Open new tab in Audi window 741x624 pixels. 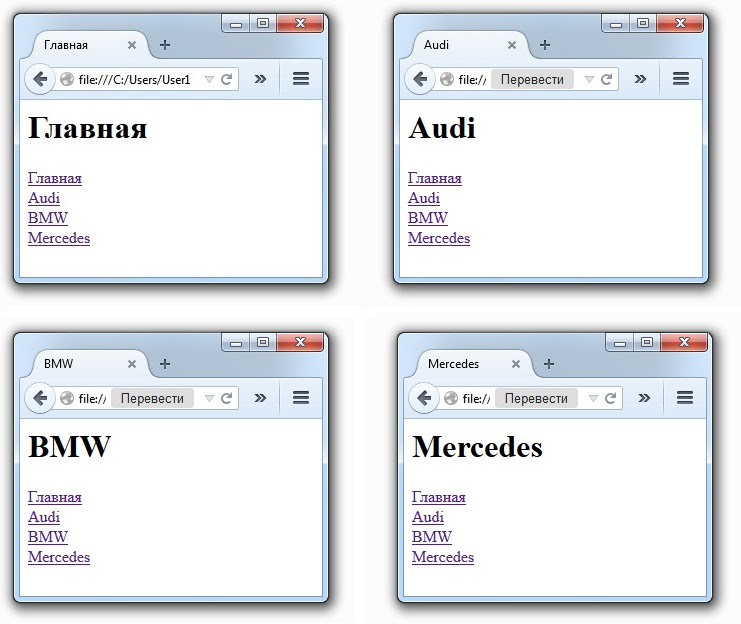tap(545, 45)
